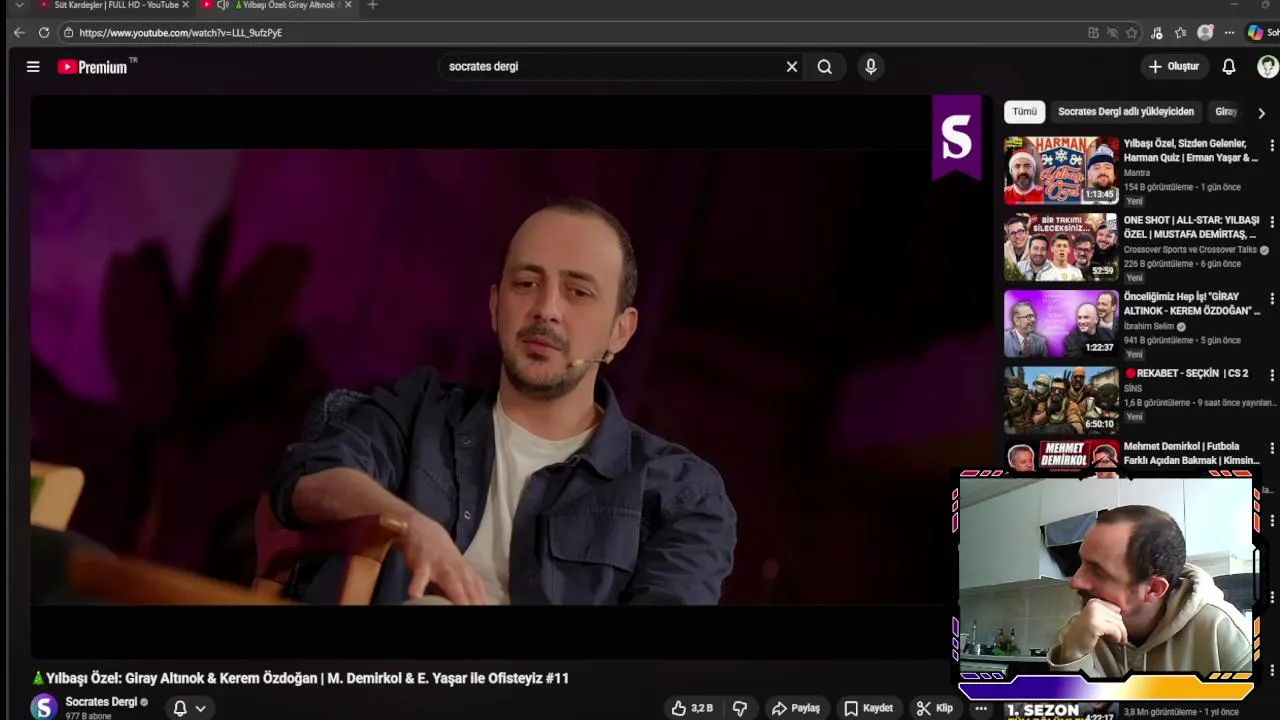The width and height of the screenshot is (1280, 720).
Task: Expand the tab search dropdown arrow
Action: pyautogui.click(x=18, y=5)
